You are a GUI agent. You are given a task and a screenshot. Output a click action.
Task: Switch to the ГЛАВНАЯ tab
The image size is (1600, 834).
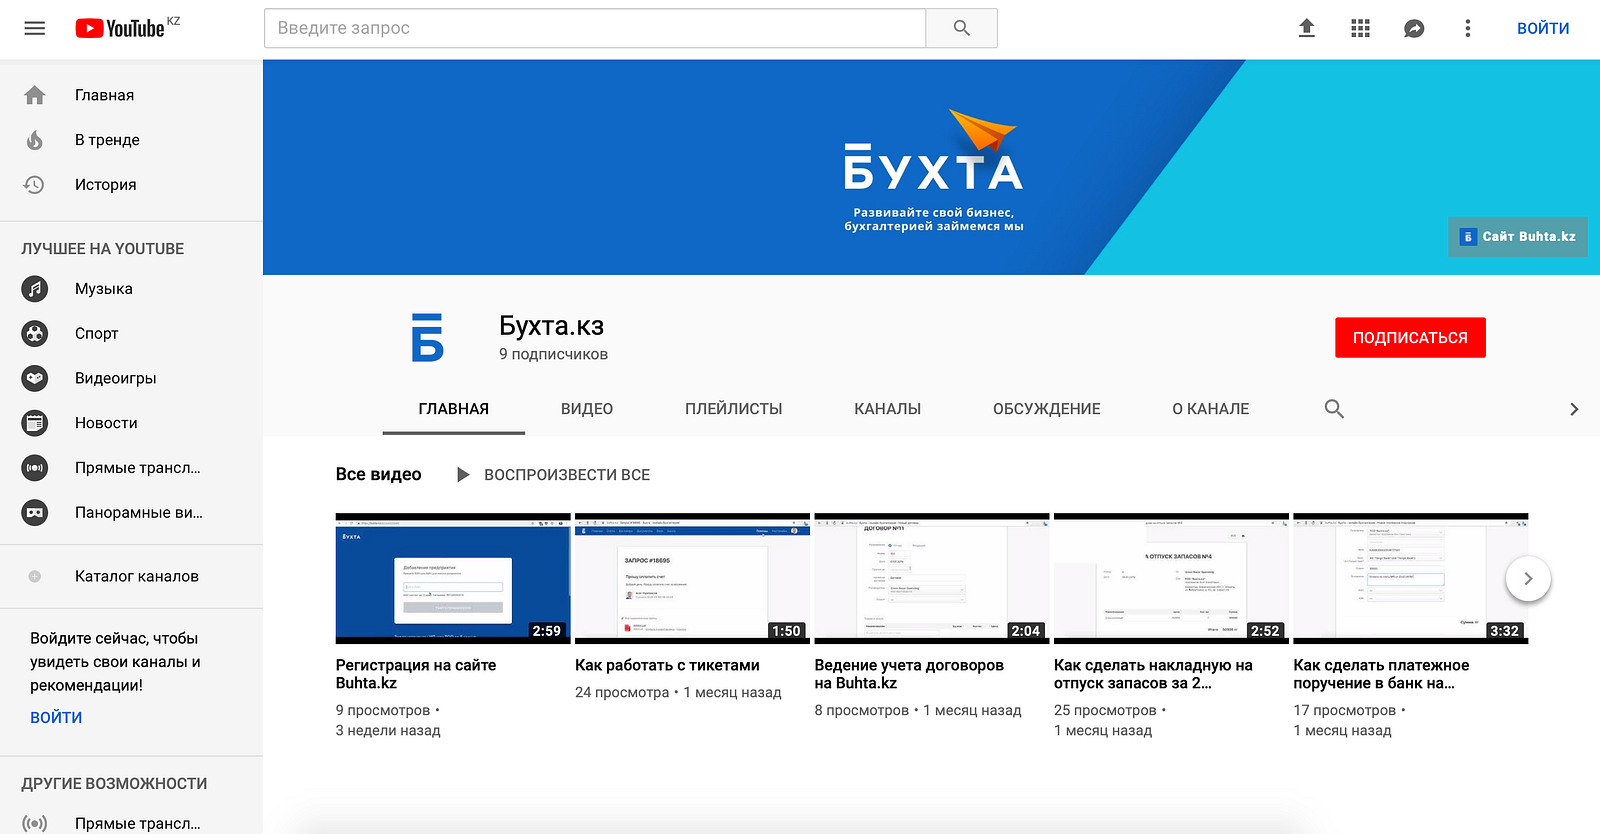(x=454, y=409)
